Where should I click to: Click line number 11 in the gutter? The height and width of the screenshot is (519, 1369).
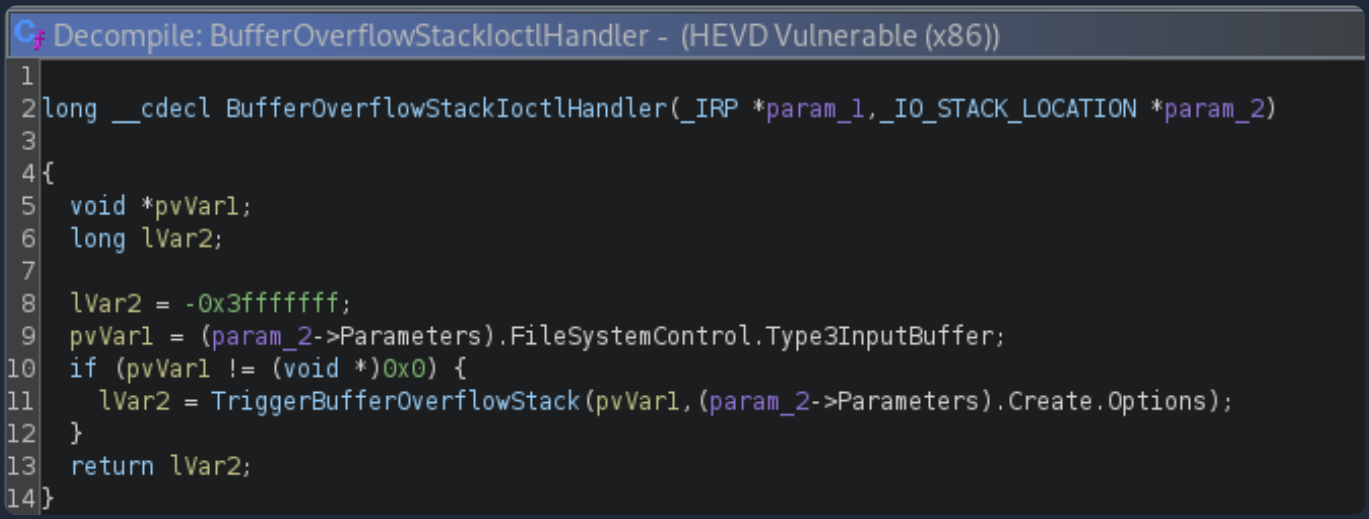[x=20, y=401]
